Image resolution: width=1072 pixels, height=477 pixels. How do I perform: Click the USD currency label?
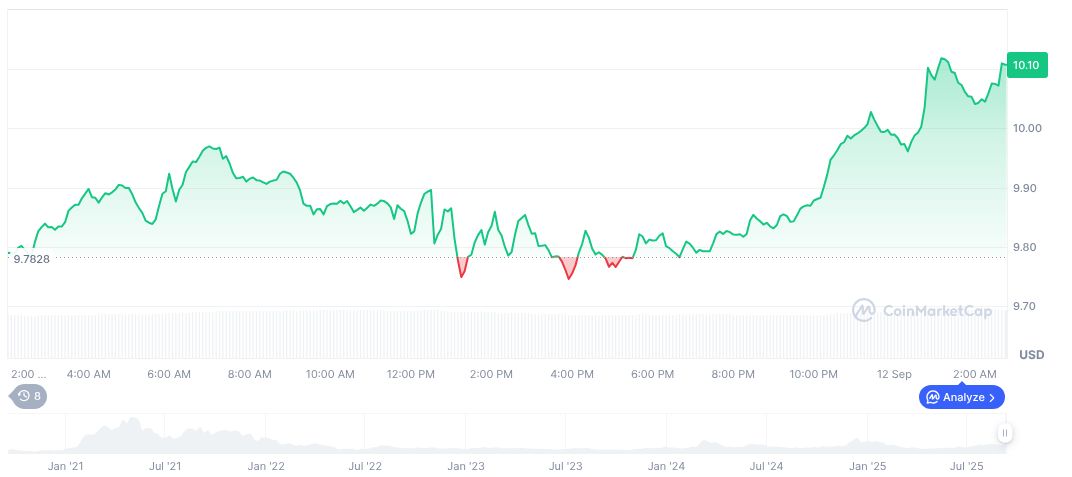pos(1031,355)
